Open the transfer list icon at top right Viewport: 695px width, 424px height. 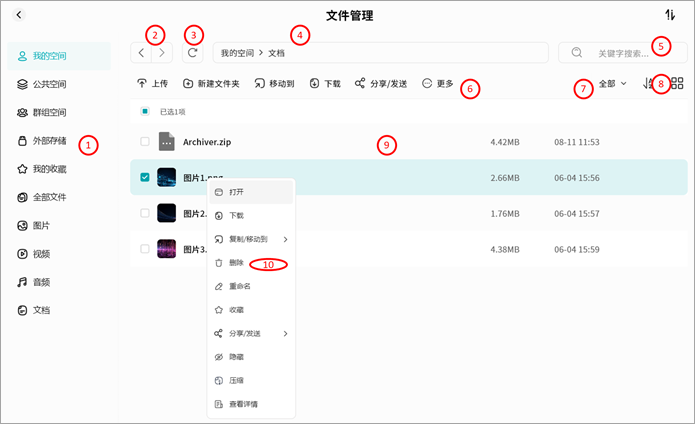click(x=669, y=15)
